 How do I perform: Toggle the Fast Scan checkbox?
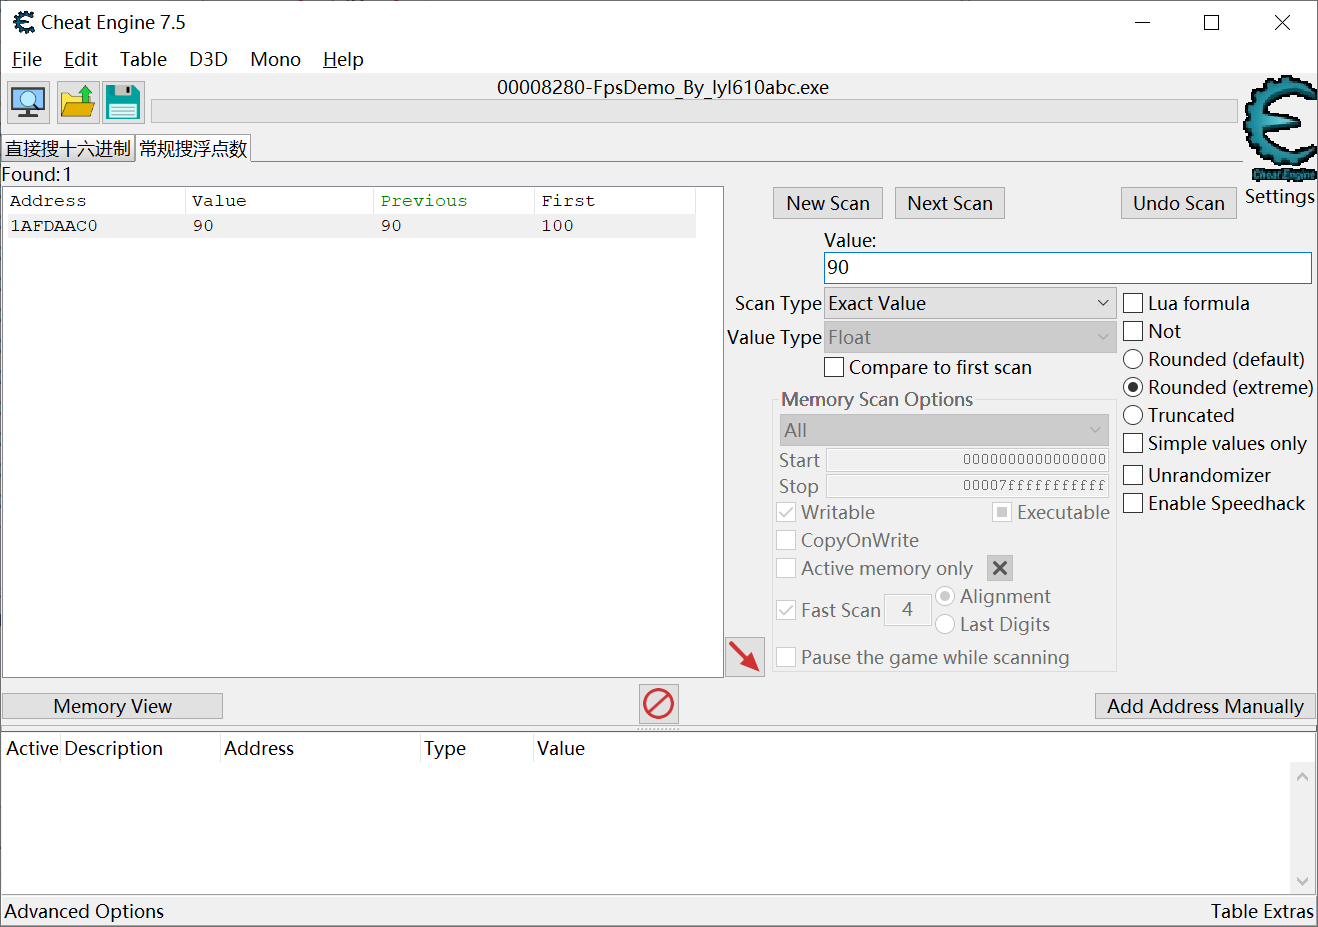pyautogui.click(x=787, y=610)
